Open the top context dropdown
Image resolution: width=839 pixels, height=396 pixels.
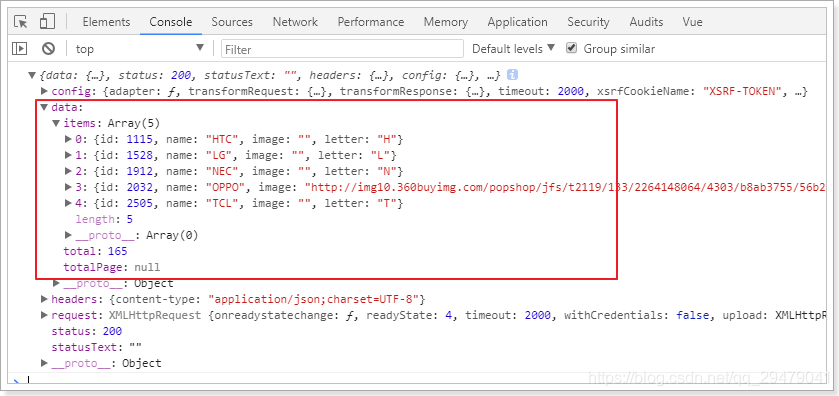[x=140, y=49]
